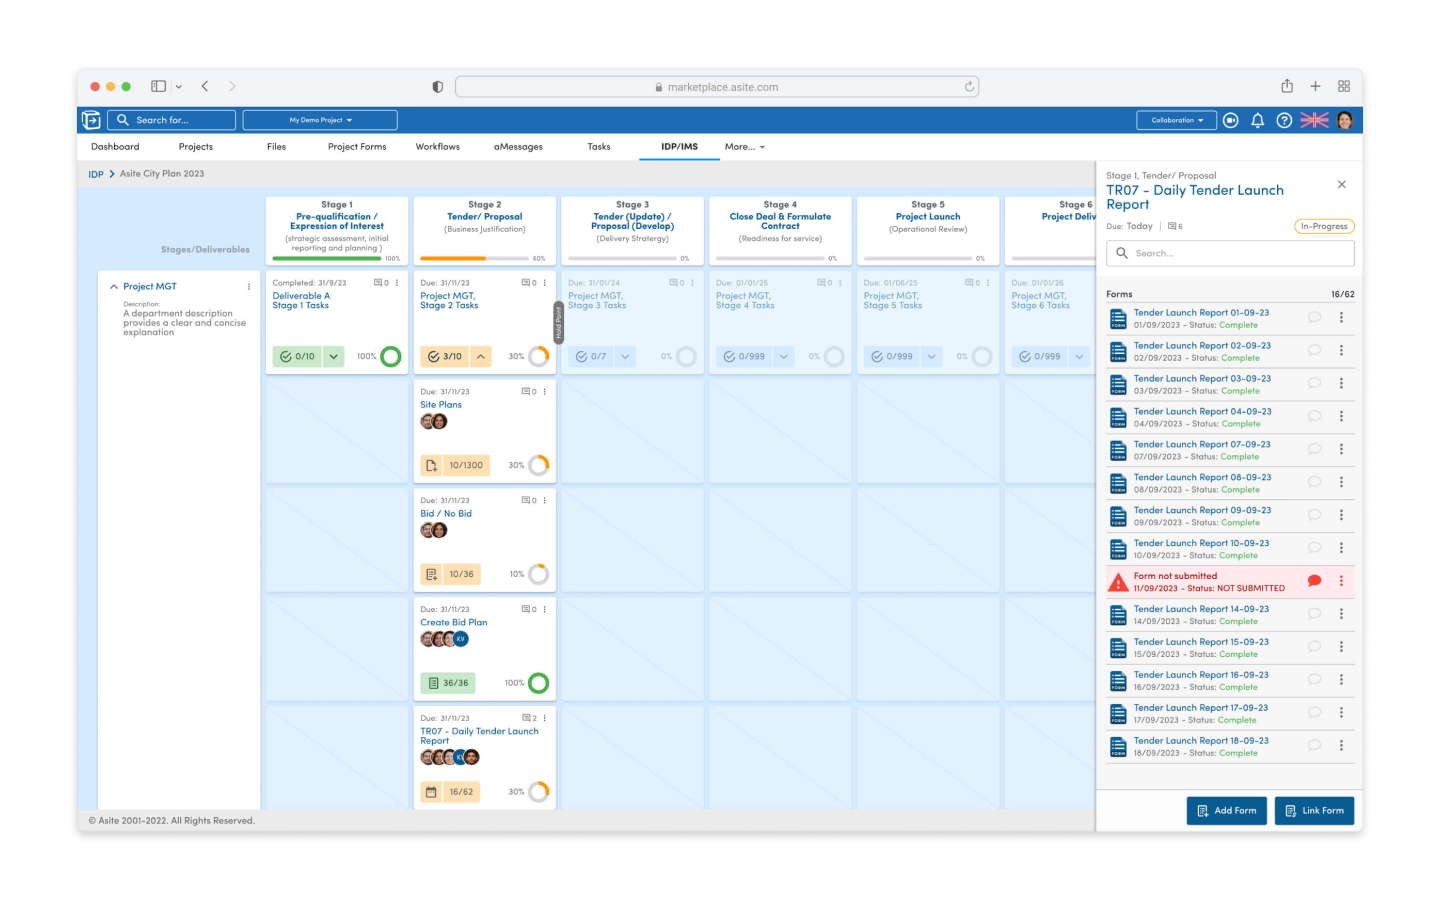Open options menu for Tender Launch Report 18-09-23
The width and height of the screenshot is (1440, 900).
point(1342,745)
